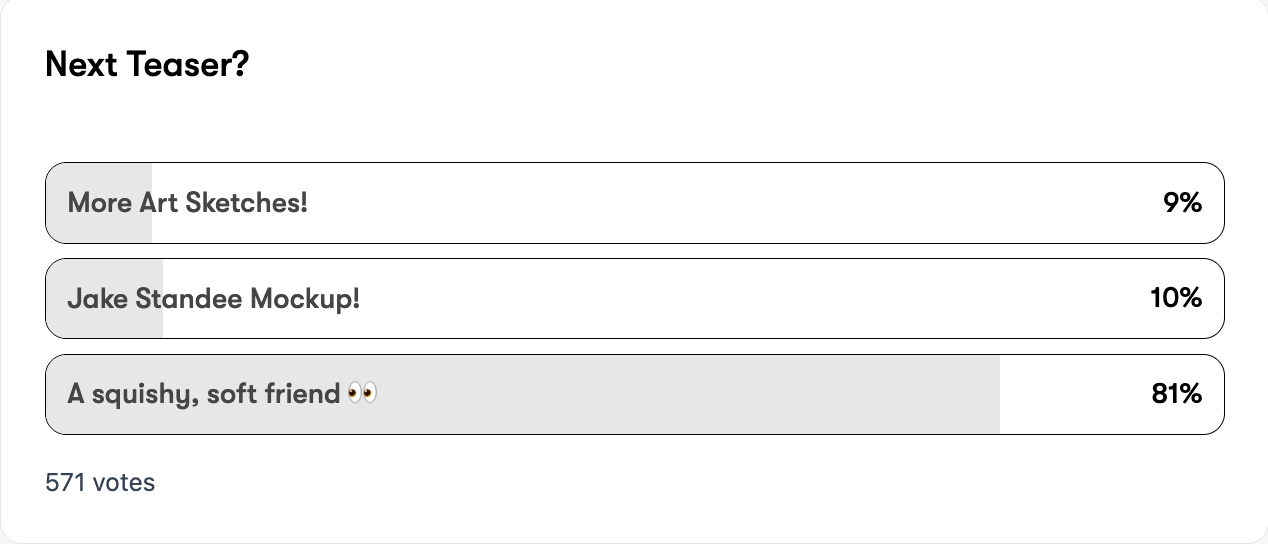The width and height of the screenshot is (1268, 544).
Task: Click the 9% result label
Action: (1181, 203)
